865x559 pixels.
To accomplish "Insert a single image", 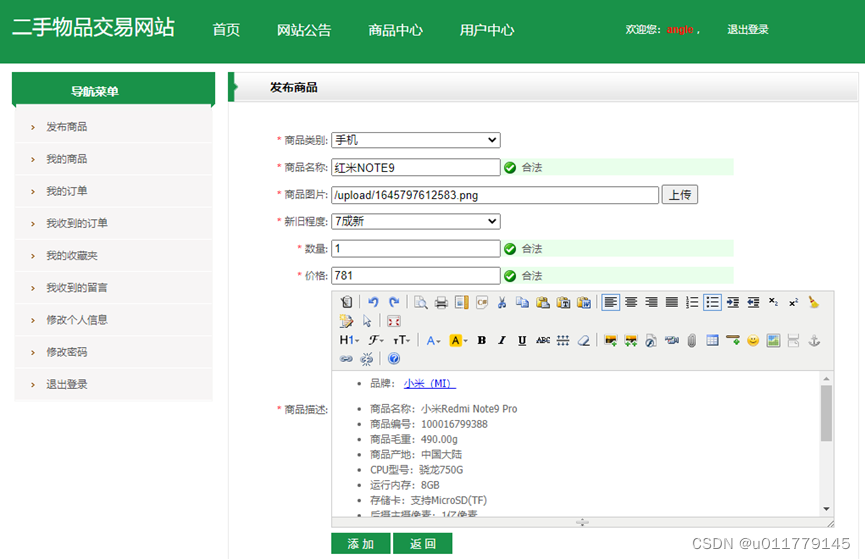I will pyautogui.click(x=610, y=340).
